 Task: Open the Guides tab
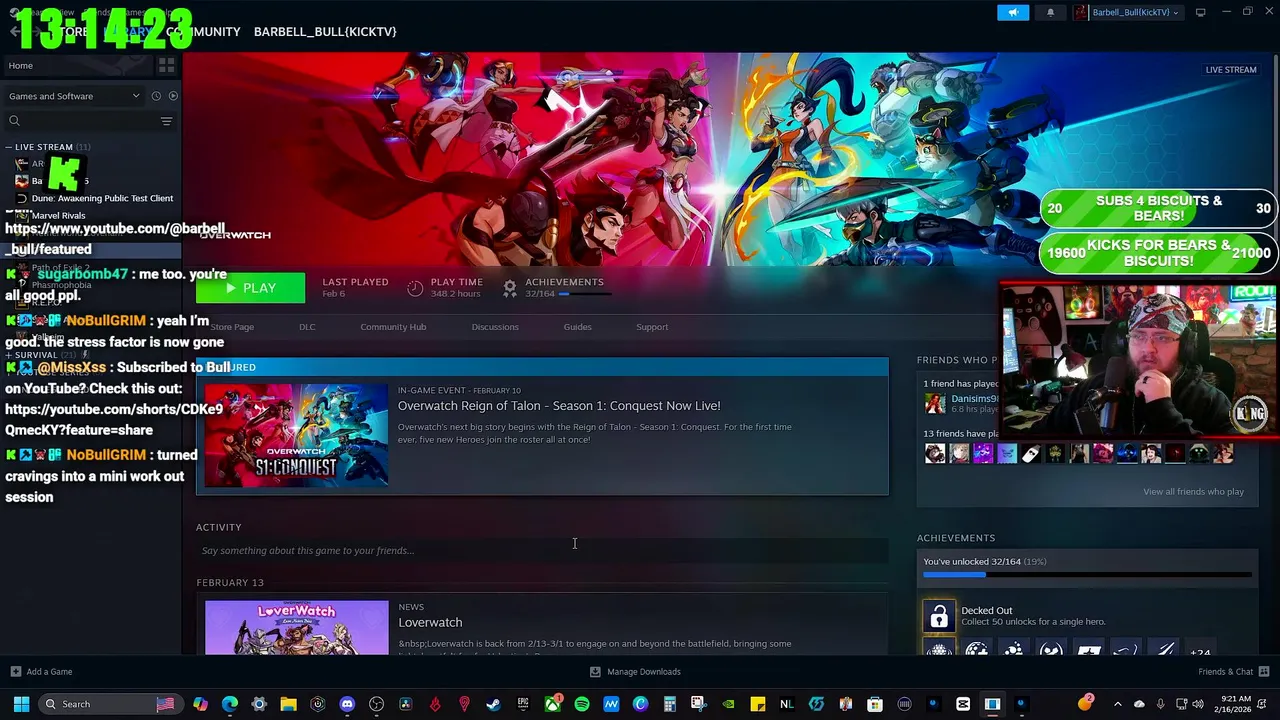pyautogui.click(x=577, y=327)
